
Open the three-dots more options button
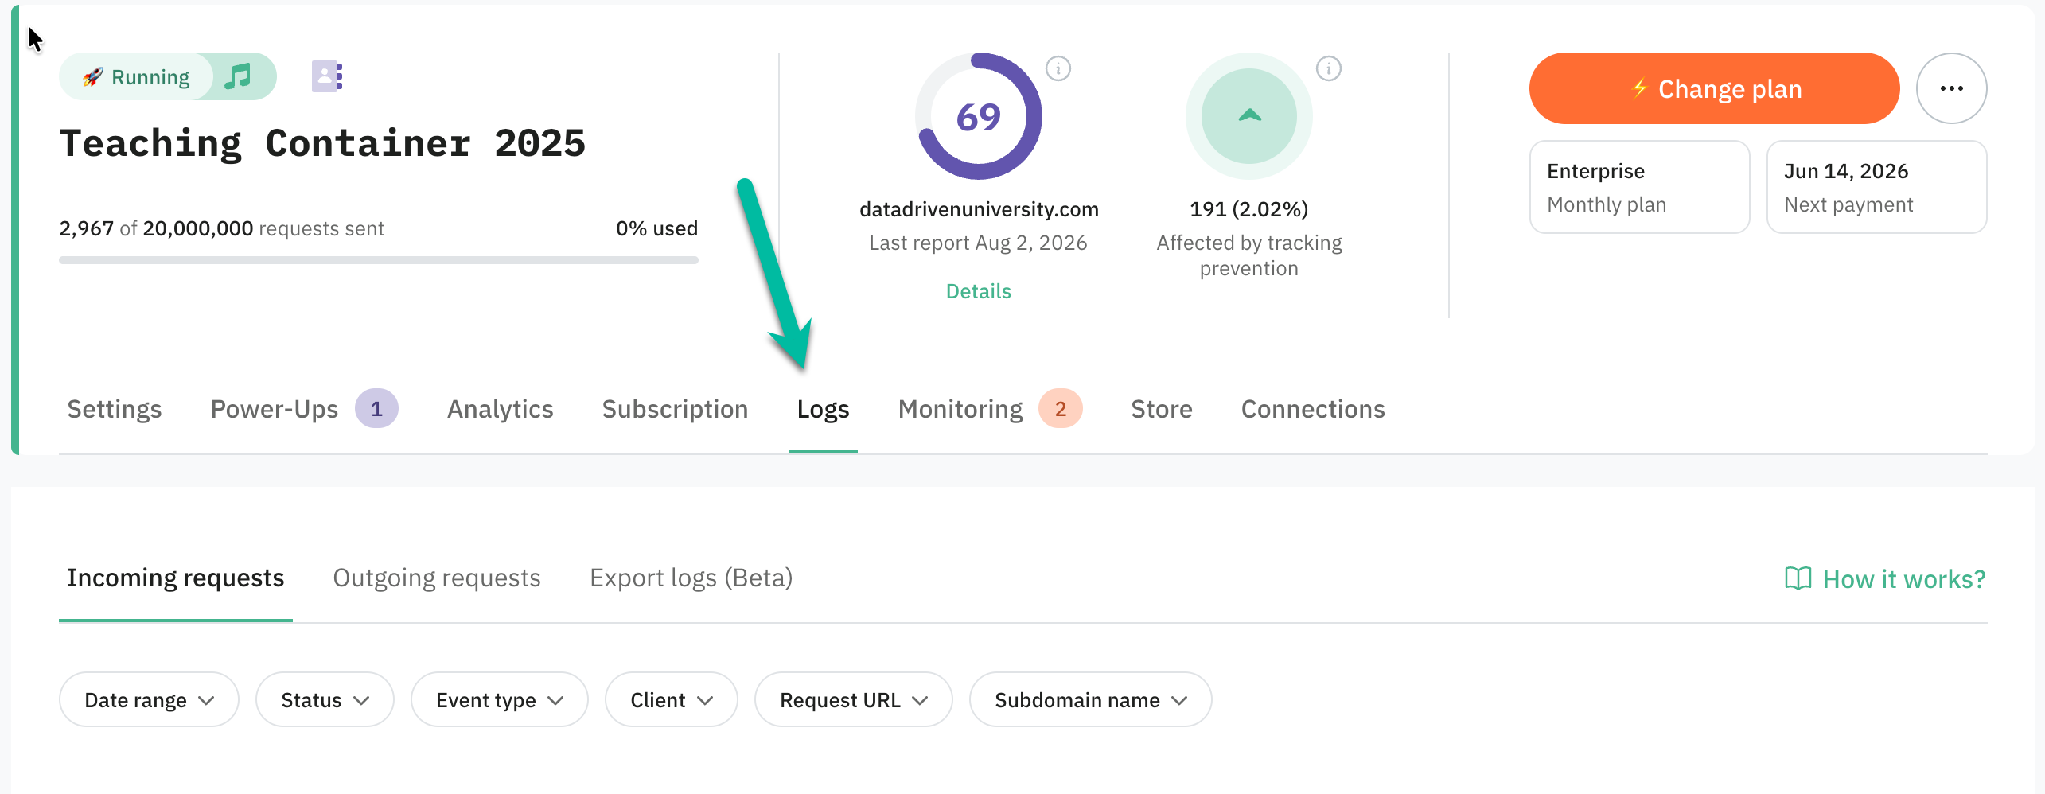1951,88
